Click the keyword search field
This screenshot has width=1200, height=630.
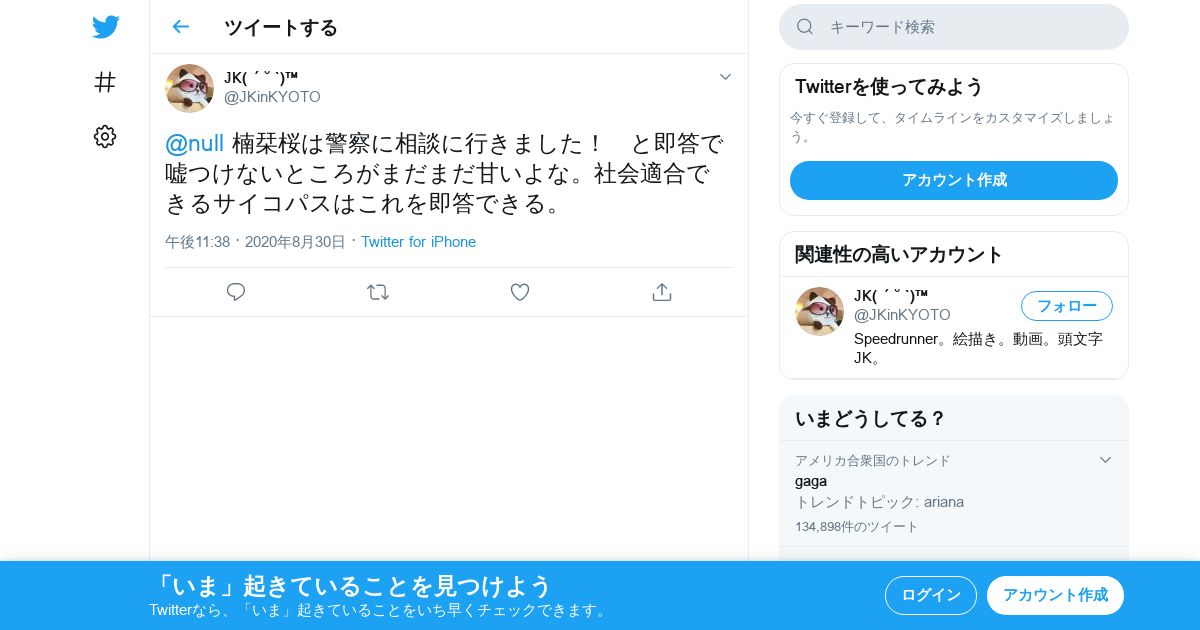[x=954, y=27]
